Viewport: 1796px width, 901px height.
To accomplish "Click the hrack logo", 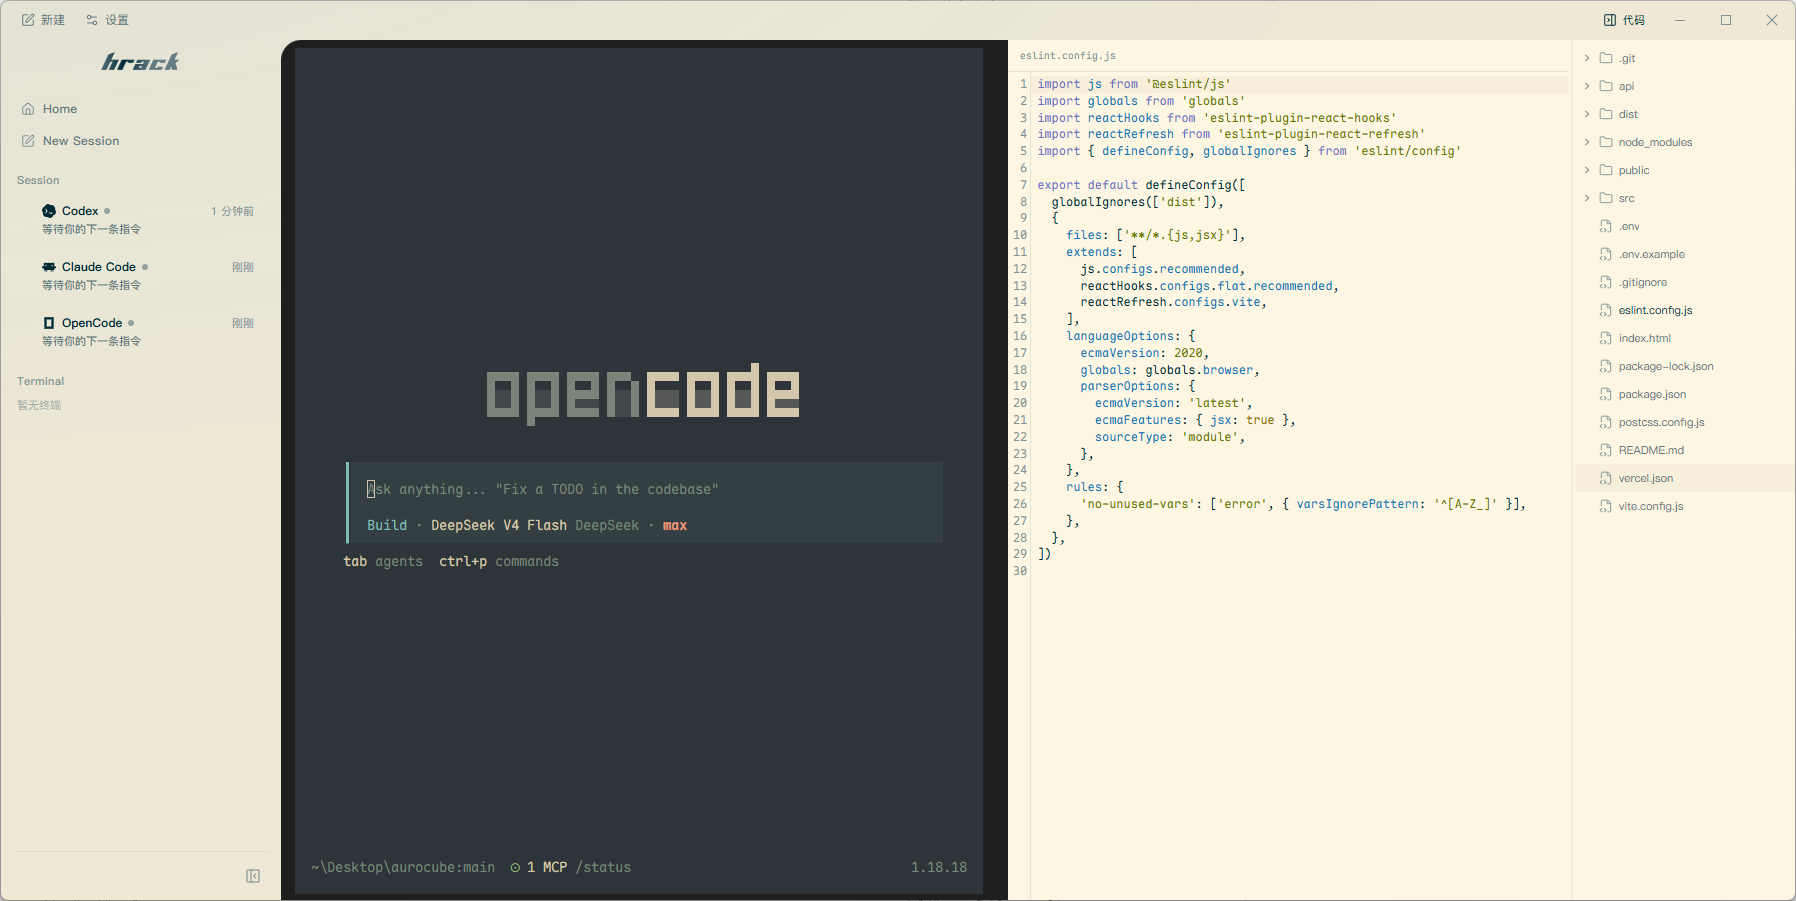I will click(x=140, y=62).
